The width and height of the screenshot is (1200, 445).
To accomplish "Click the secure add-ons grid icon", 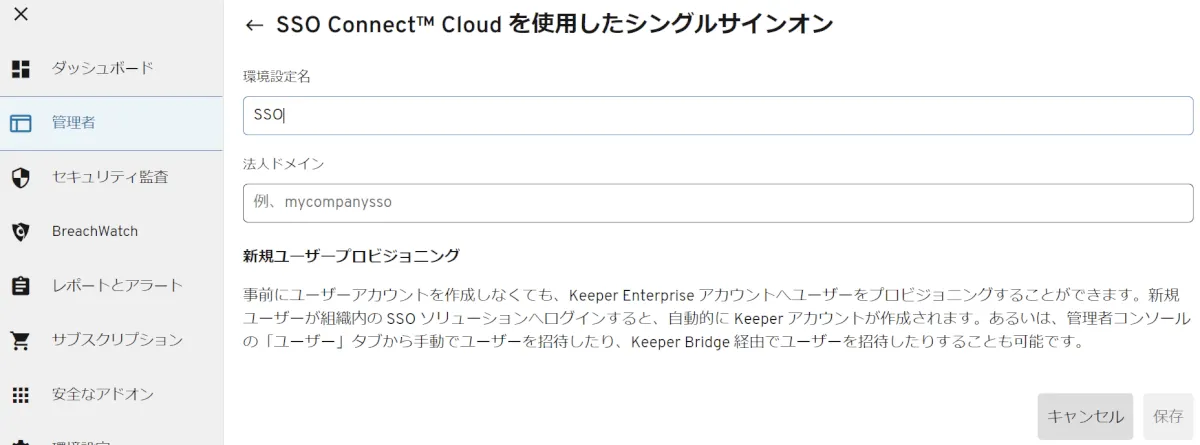I will pos(20,394).
